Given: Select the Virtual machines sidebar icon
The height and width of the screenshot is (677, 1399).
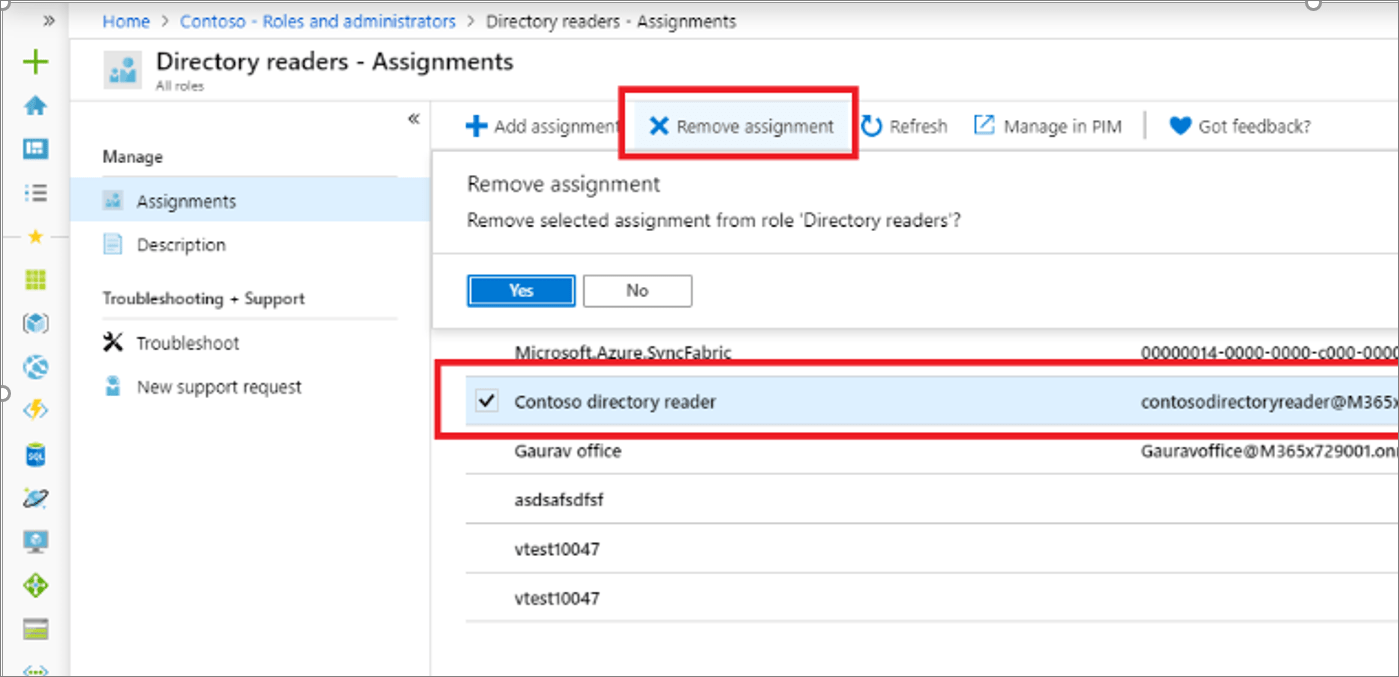Looking at the screenshot, I should tap(36, 541).
